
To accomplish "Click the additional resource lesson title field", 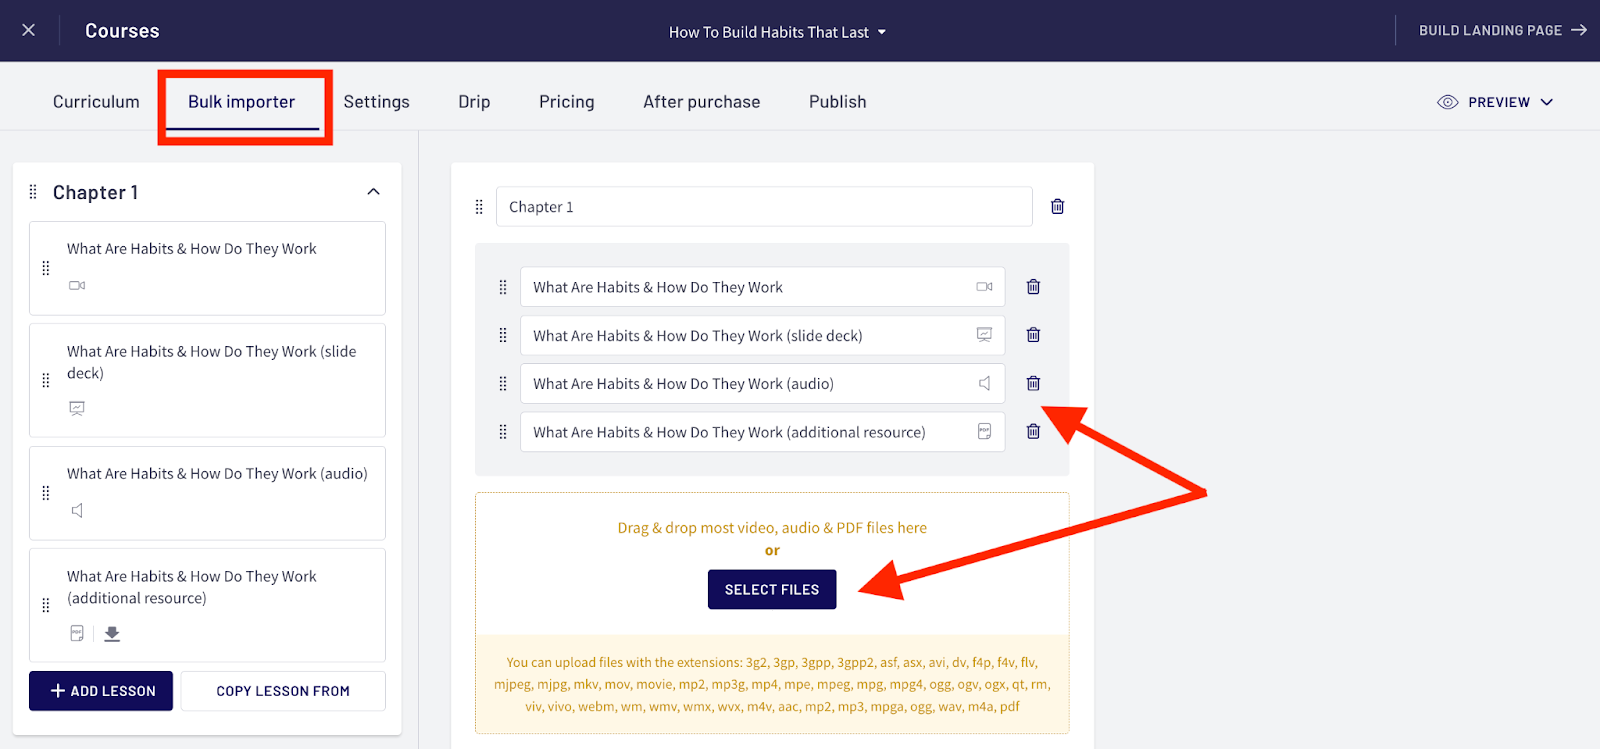I will tap(762, 432).
